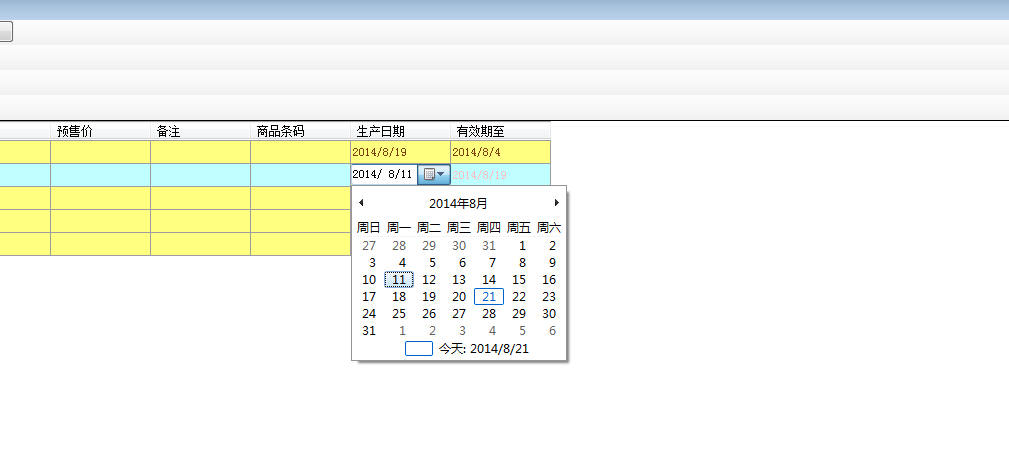Screen dimensions: 1009x473
Task: Select grayed September 2 in last row
Action: (x=432, y=331)
